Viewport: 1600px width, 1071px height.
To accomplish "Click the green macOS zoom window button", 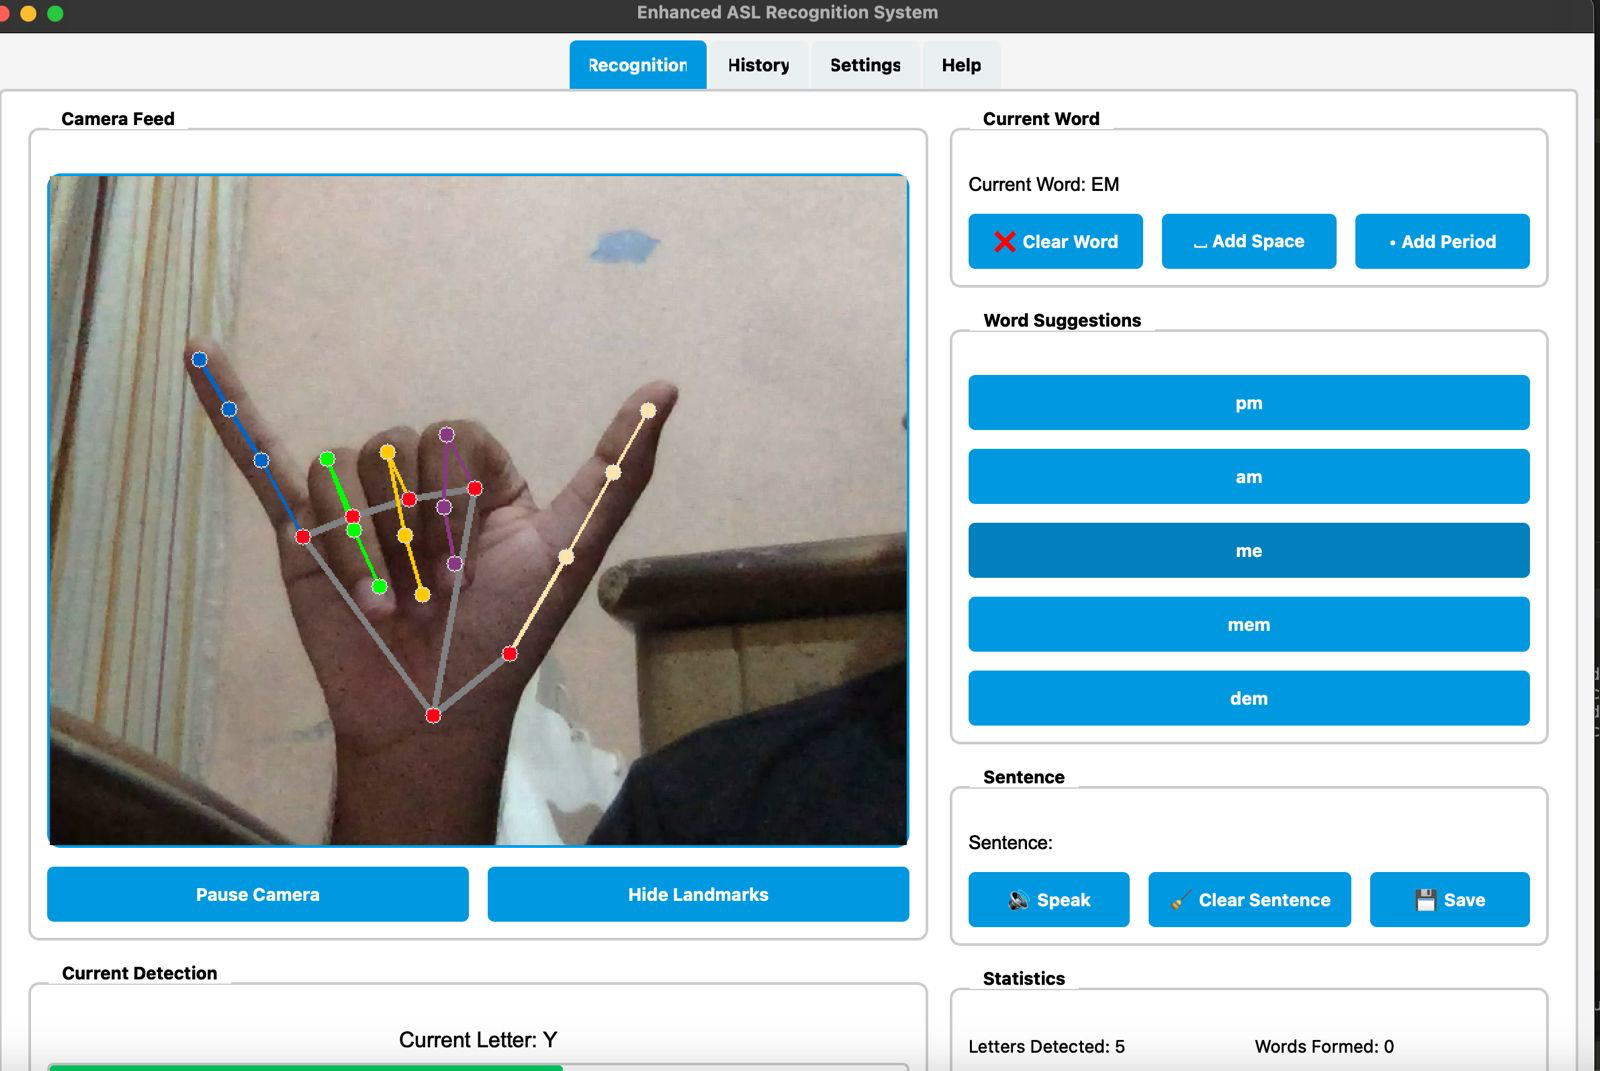I will (x=55, y=13).
